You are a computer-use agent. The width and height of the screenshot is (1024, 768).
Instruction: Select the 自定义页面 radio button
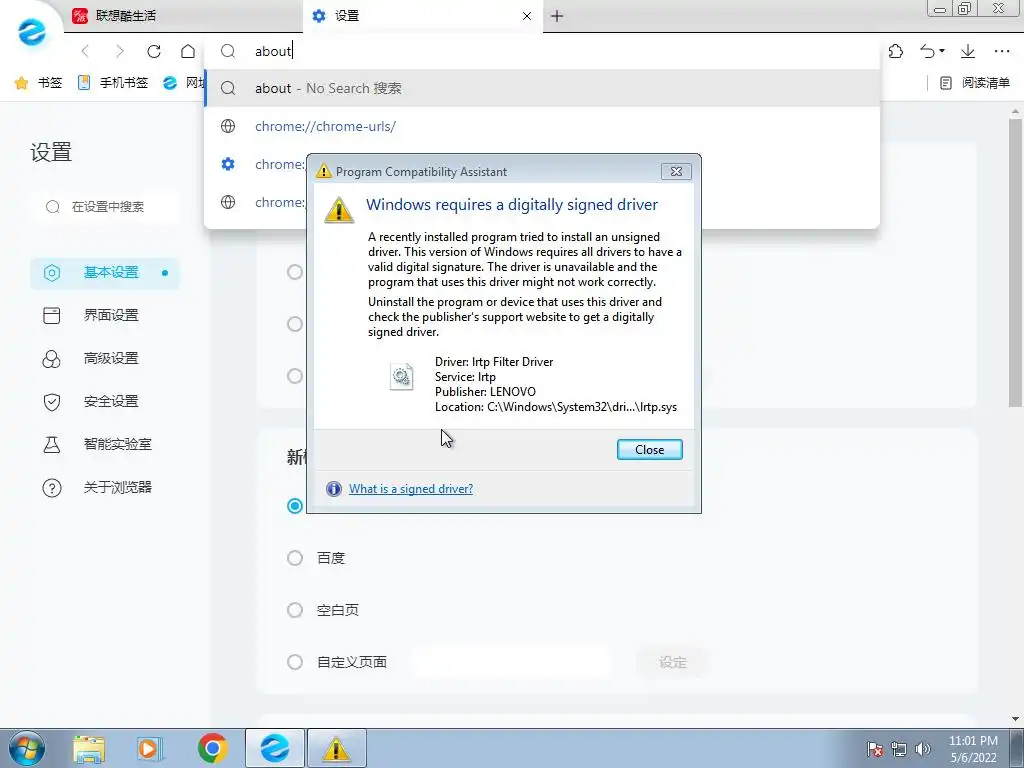click(x=295, y=662)
